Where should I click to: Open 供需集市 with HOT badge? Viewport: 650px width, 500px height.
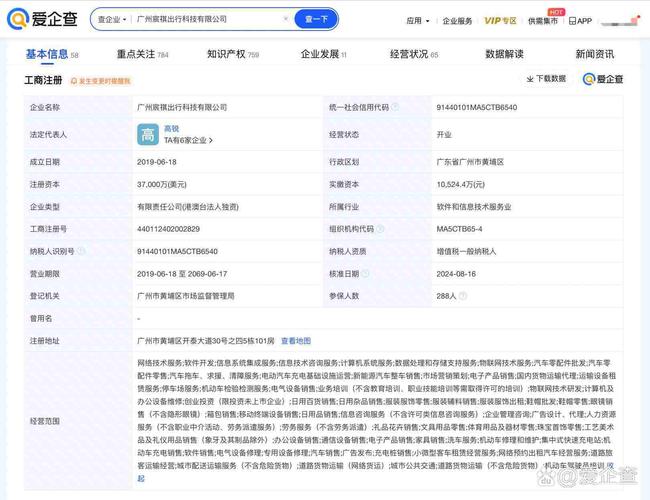543,21
